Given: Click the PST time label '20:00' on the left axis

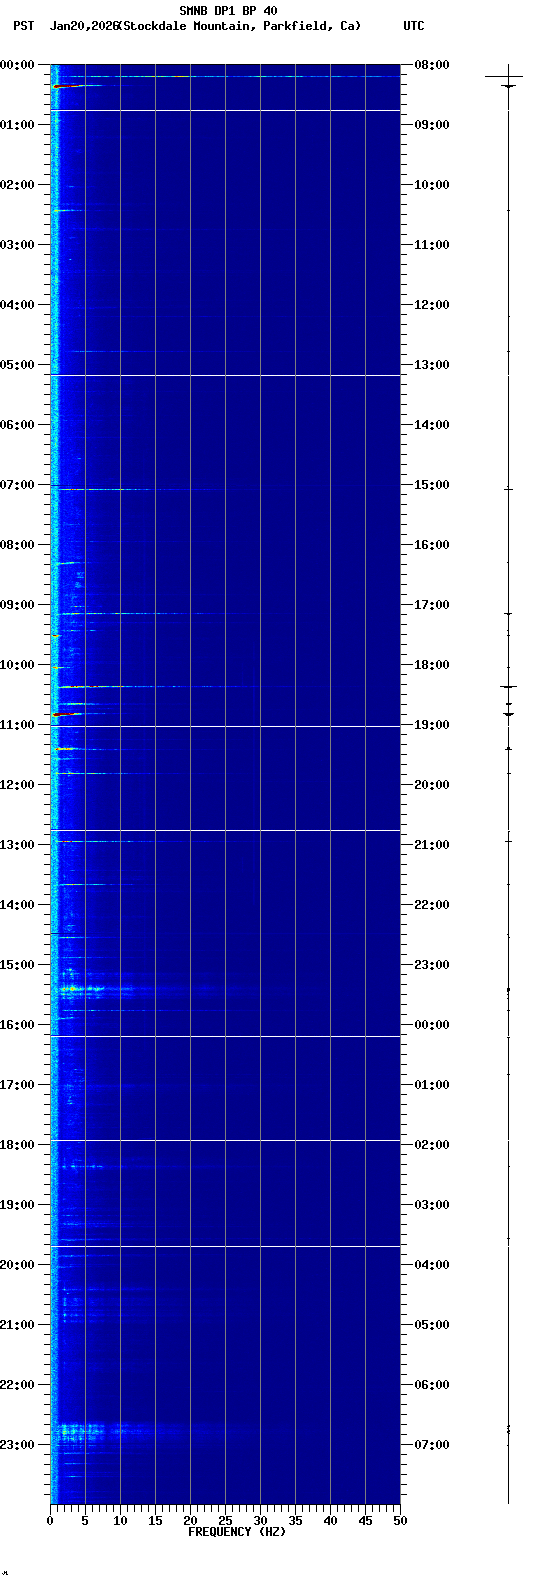Looking at the screenshot, I should coord(19,1265).
